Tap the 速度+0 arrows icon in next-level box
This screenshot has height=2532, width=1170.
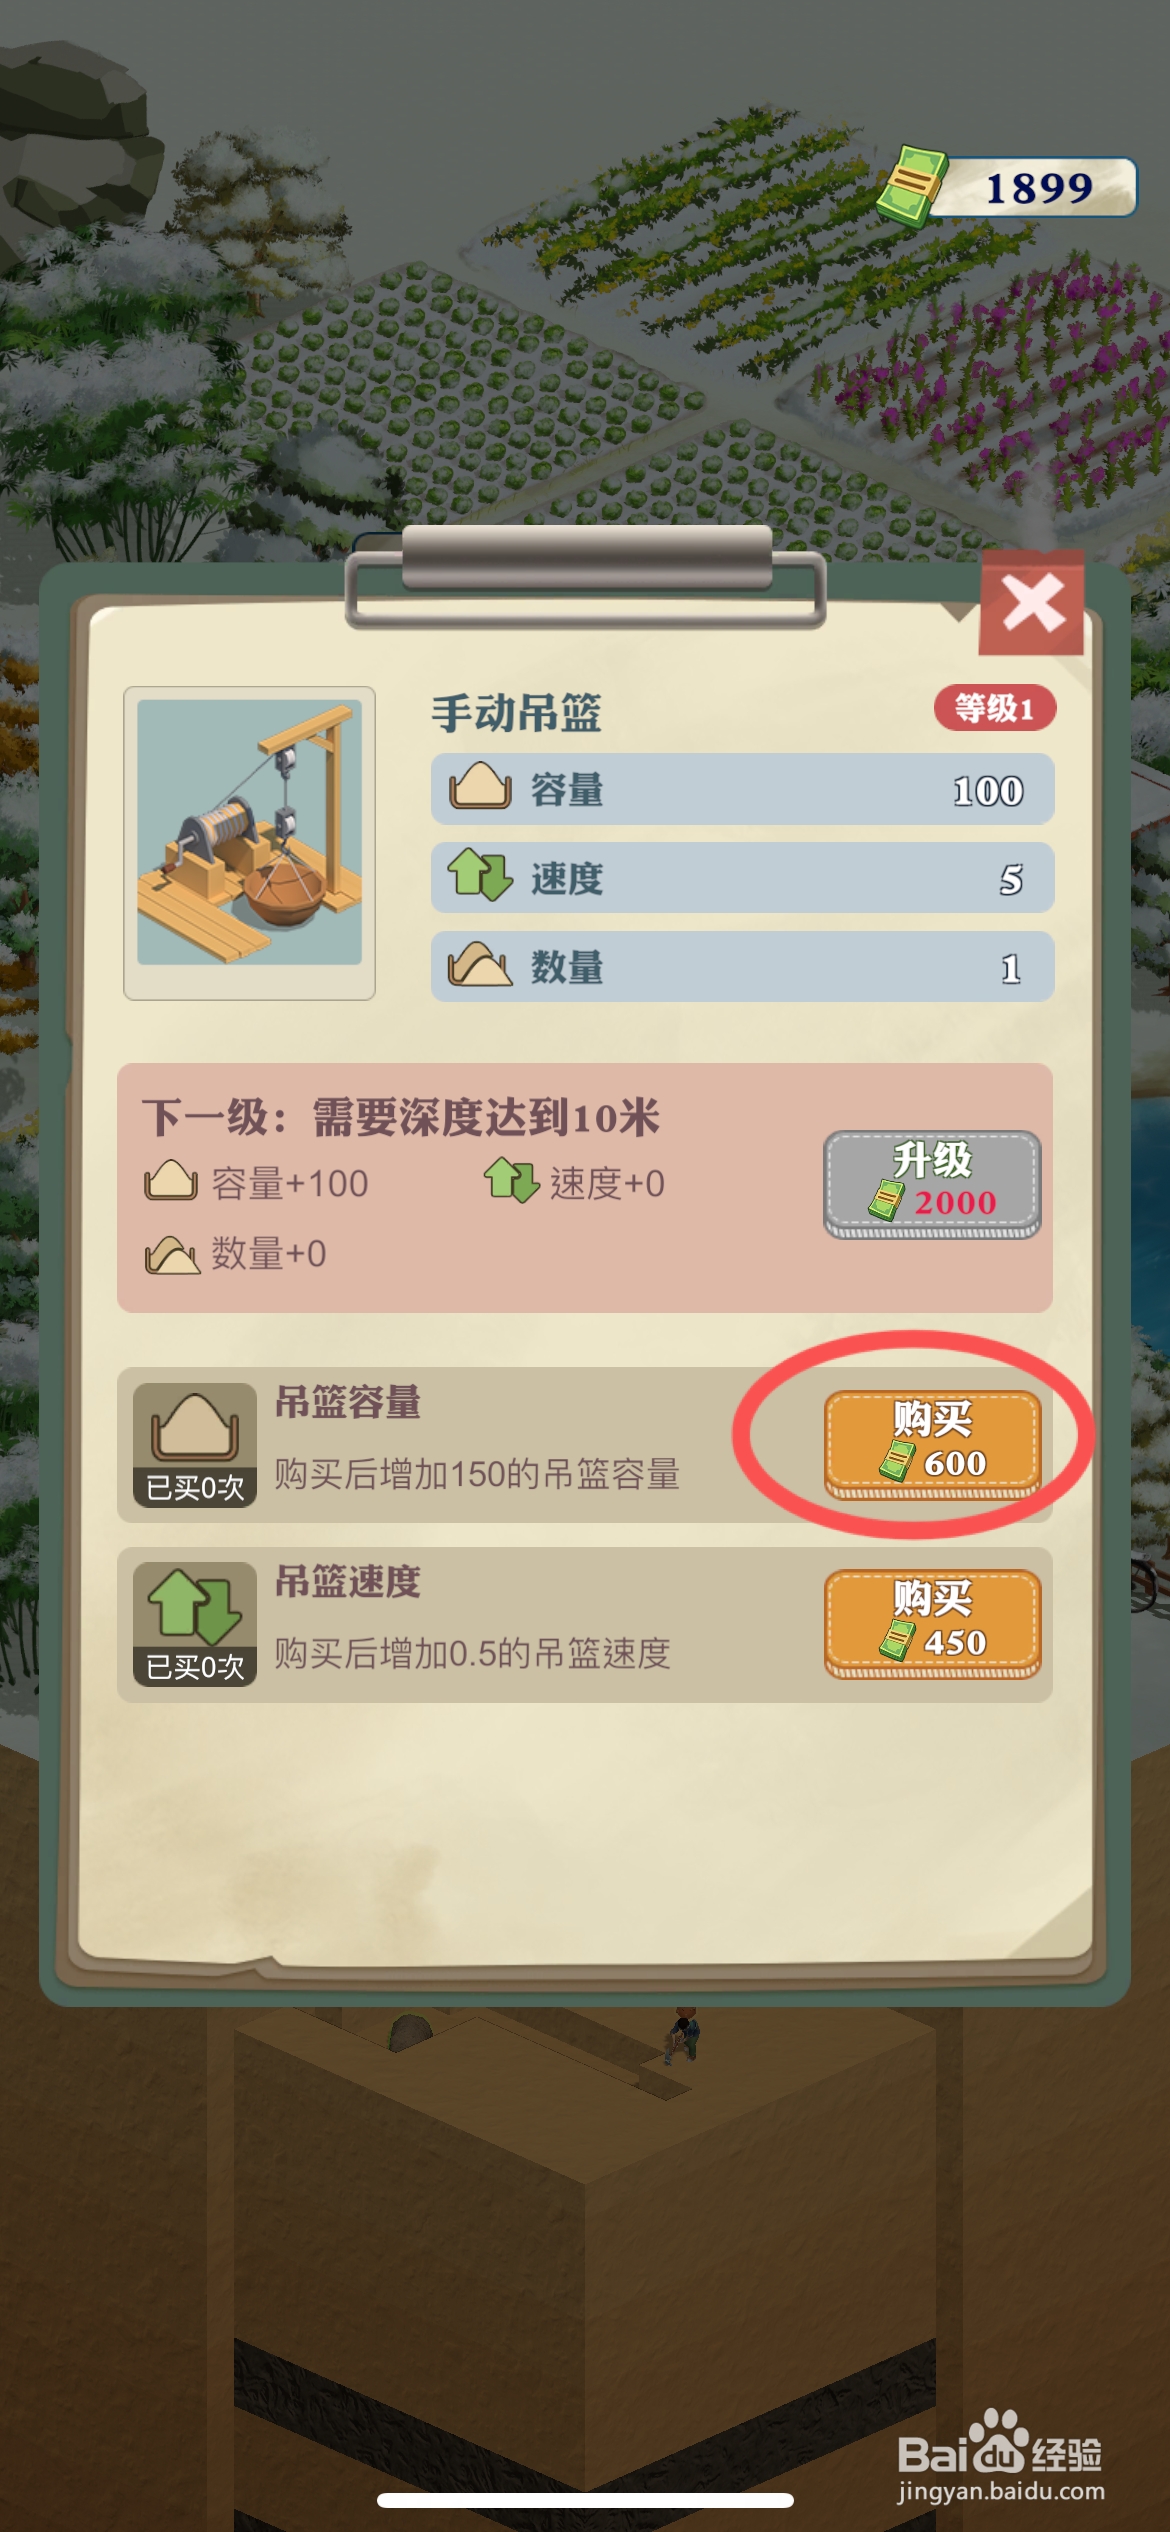point(512,1180)
